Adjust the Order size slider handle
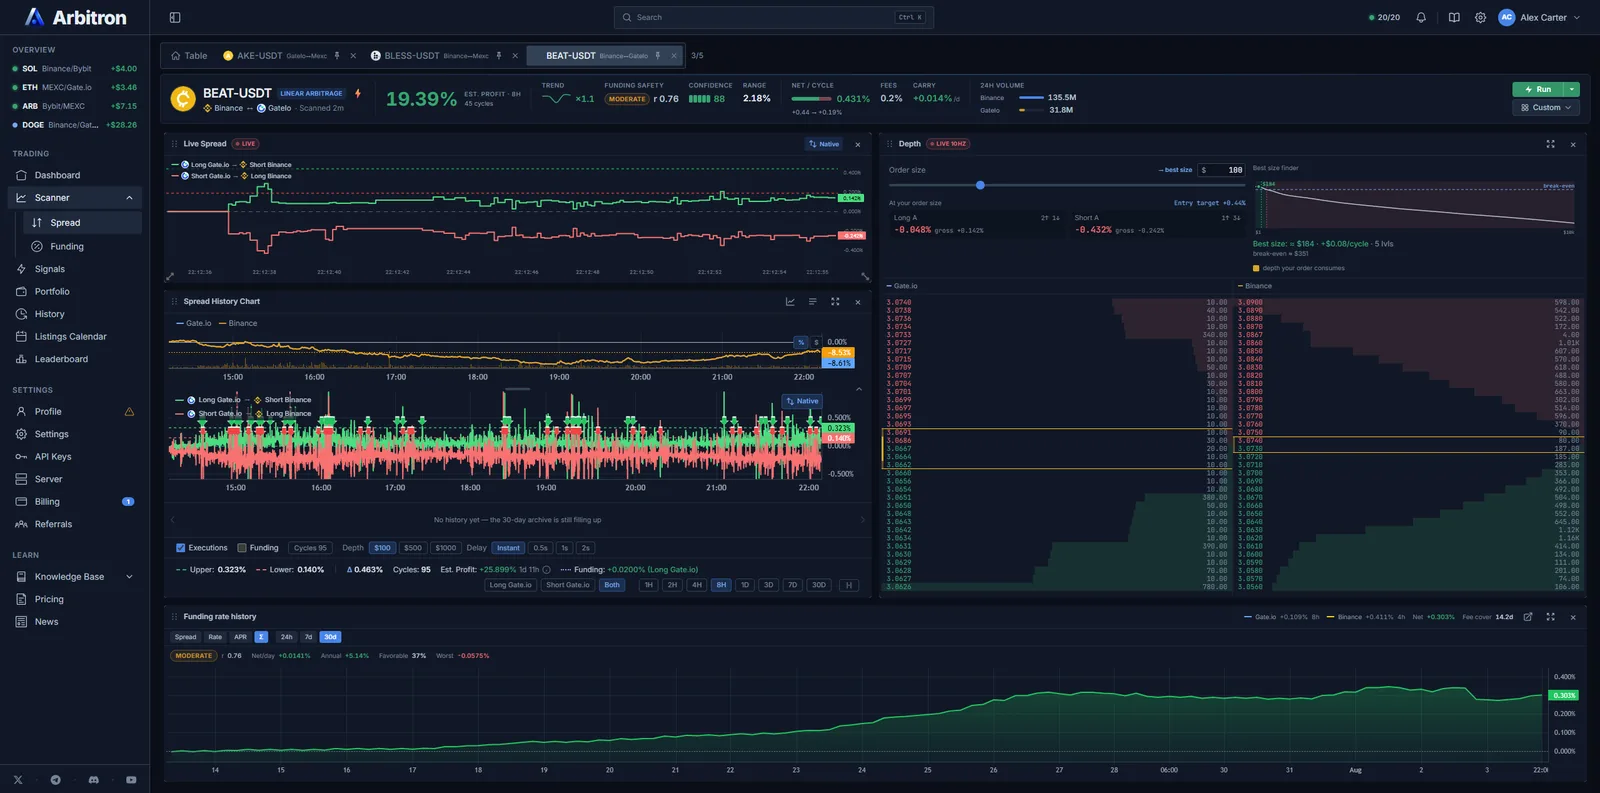 980,185
